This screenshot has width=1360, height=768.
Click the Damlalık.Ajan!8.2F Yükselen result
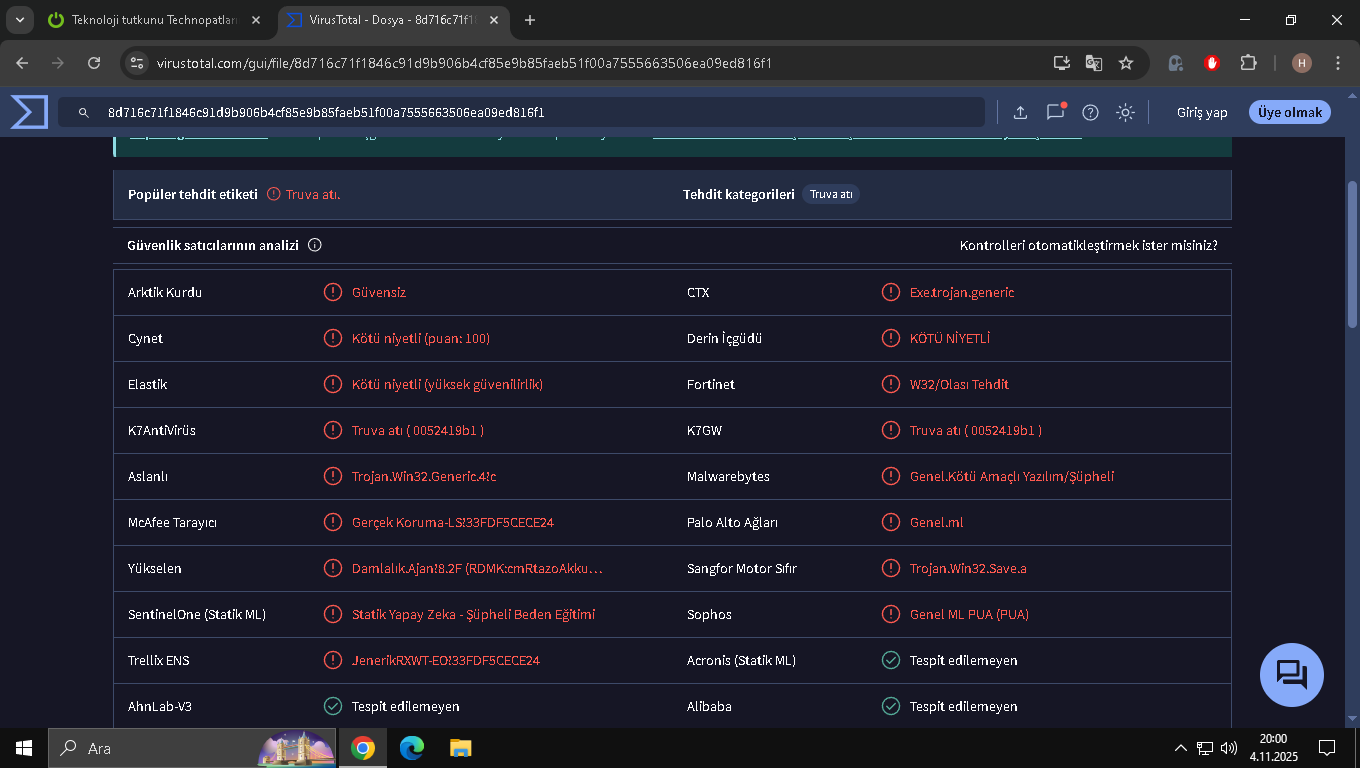pos(478,568)
